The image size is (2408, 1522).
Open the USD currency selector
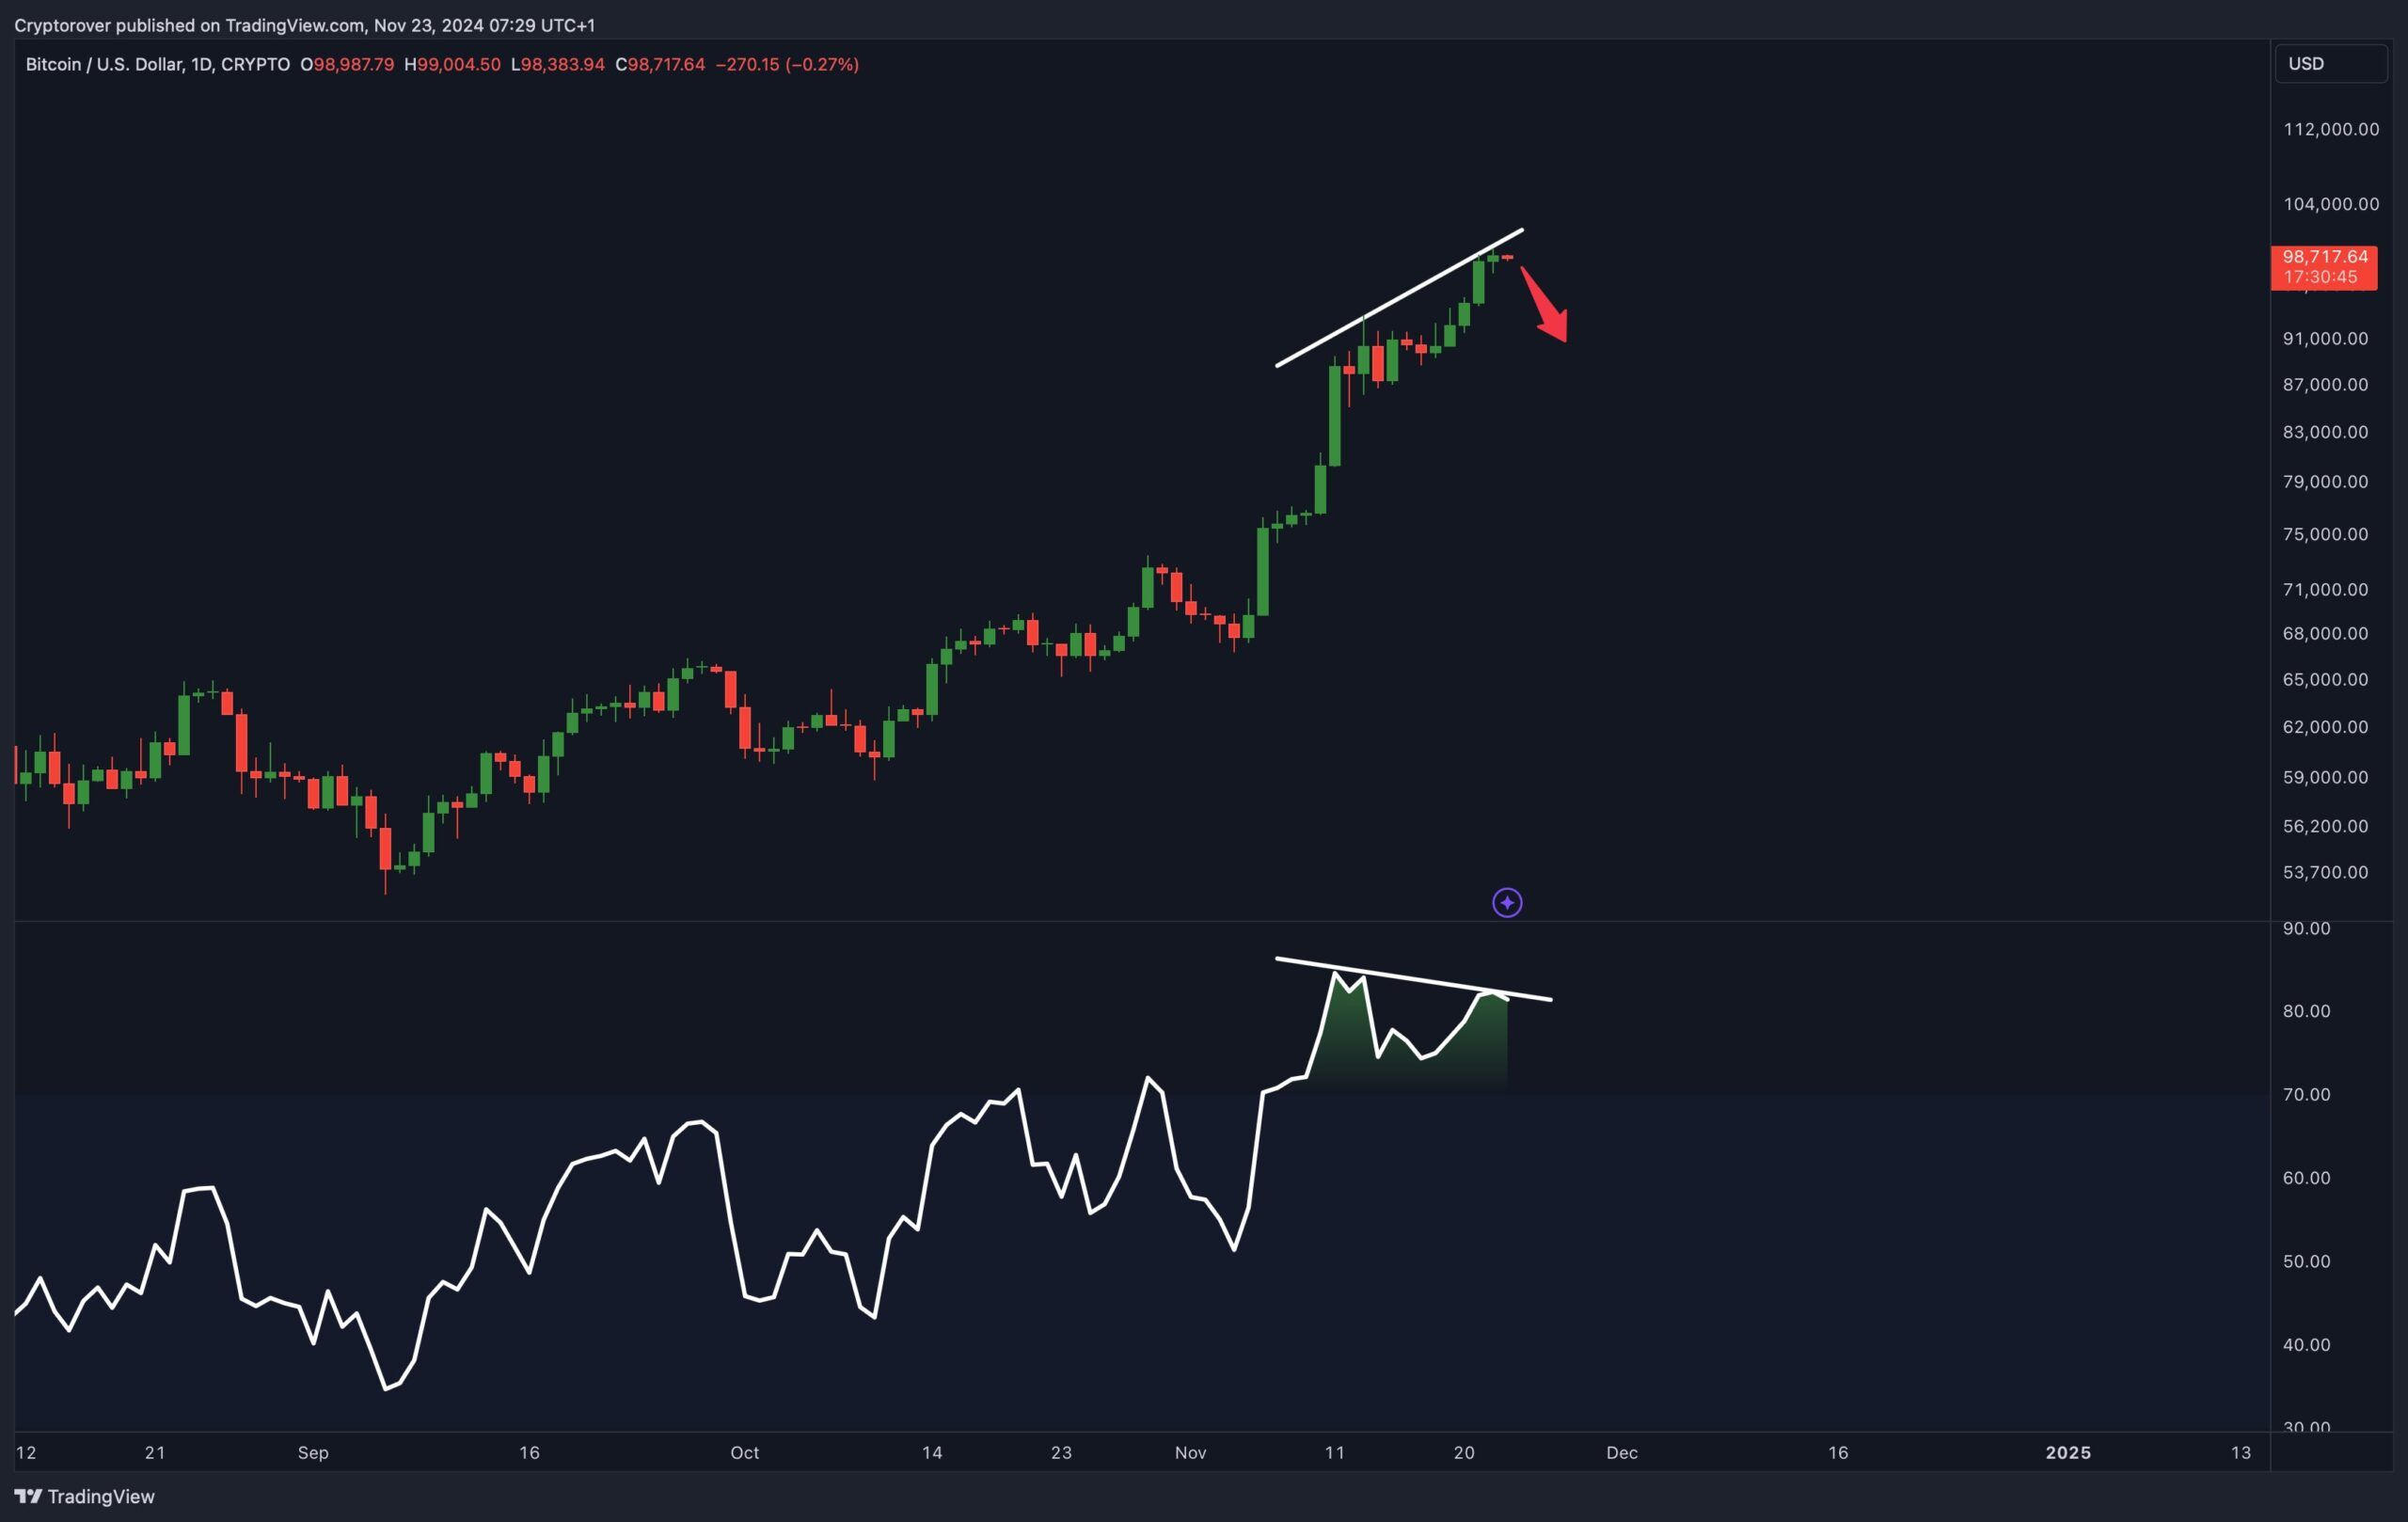click(2329, 63)
